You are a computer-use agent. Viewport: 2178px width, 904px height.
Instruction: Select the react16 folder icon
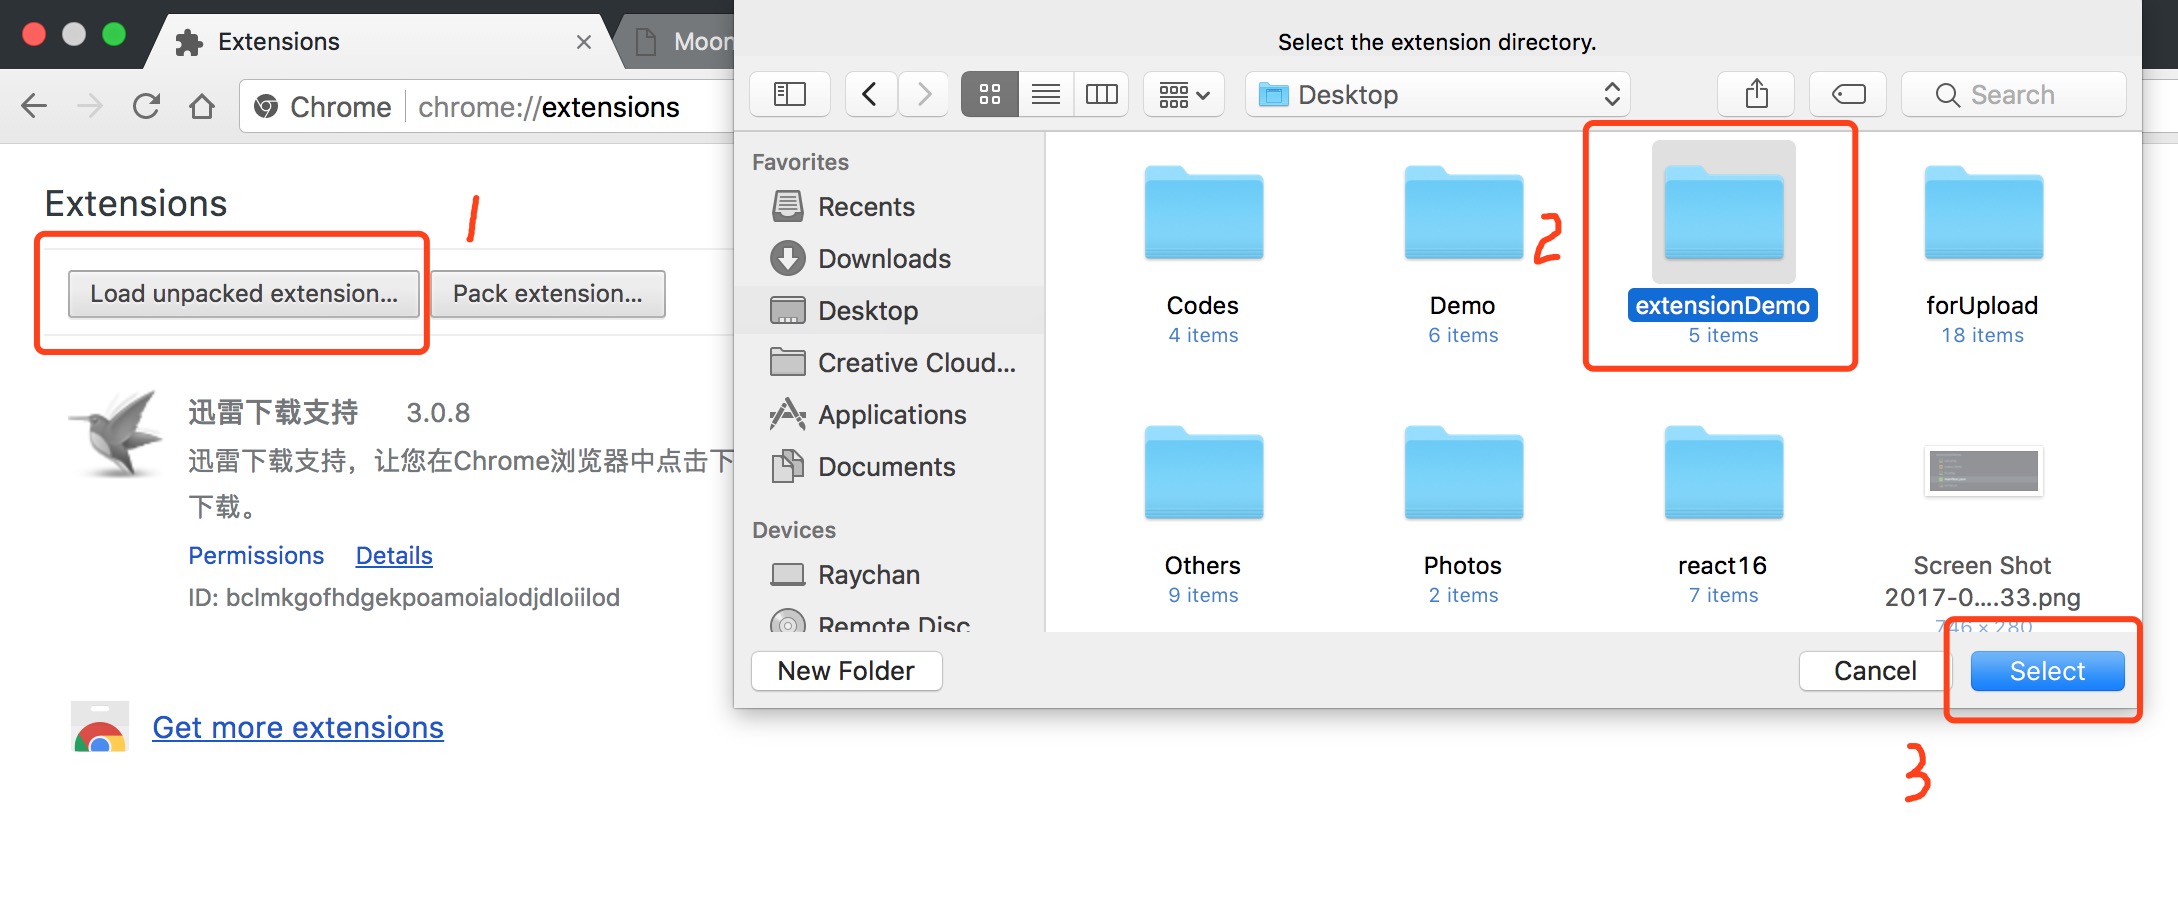tap(1723, 473)
